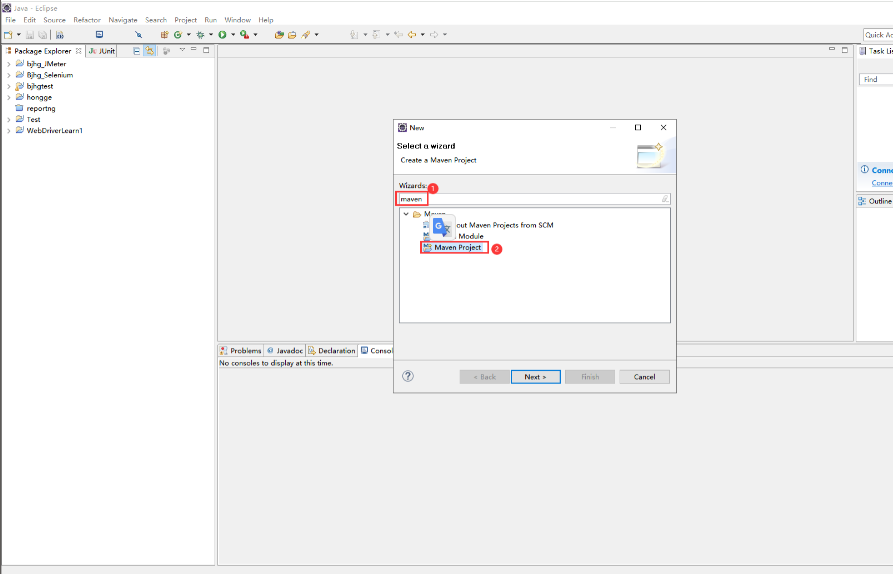This screenshot has height=574, width=893.
Task: Open the Source menu
Action: tap(54, 20)
